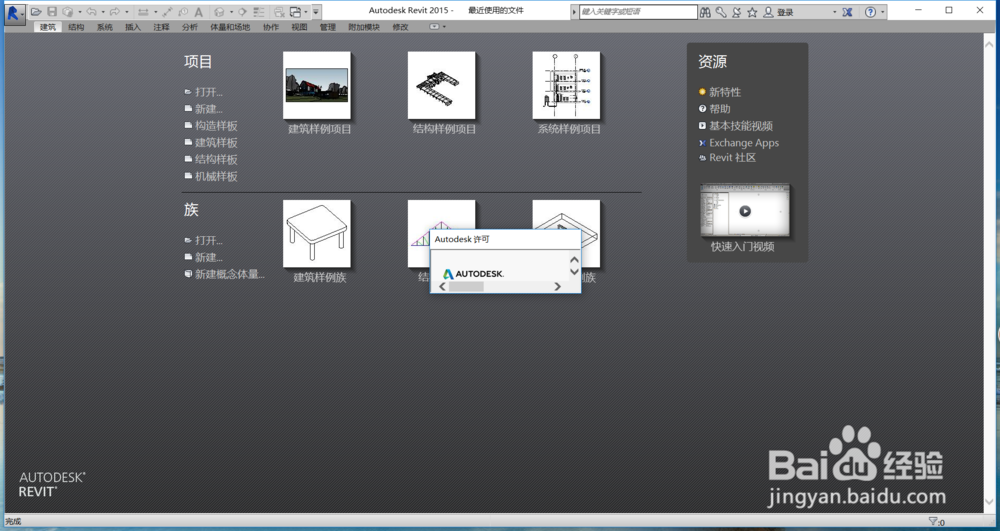
Task: Expand the Switch Windows dropdown arrow
Action: click(306, 11)
